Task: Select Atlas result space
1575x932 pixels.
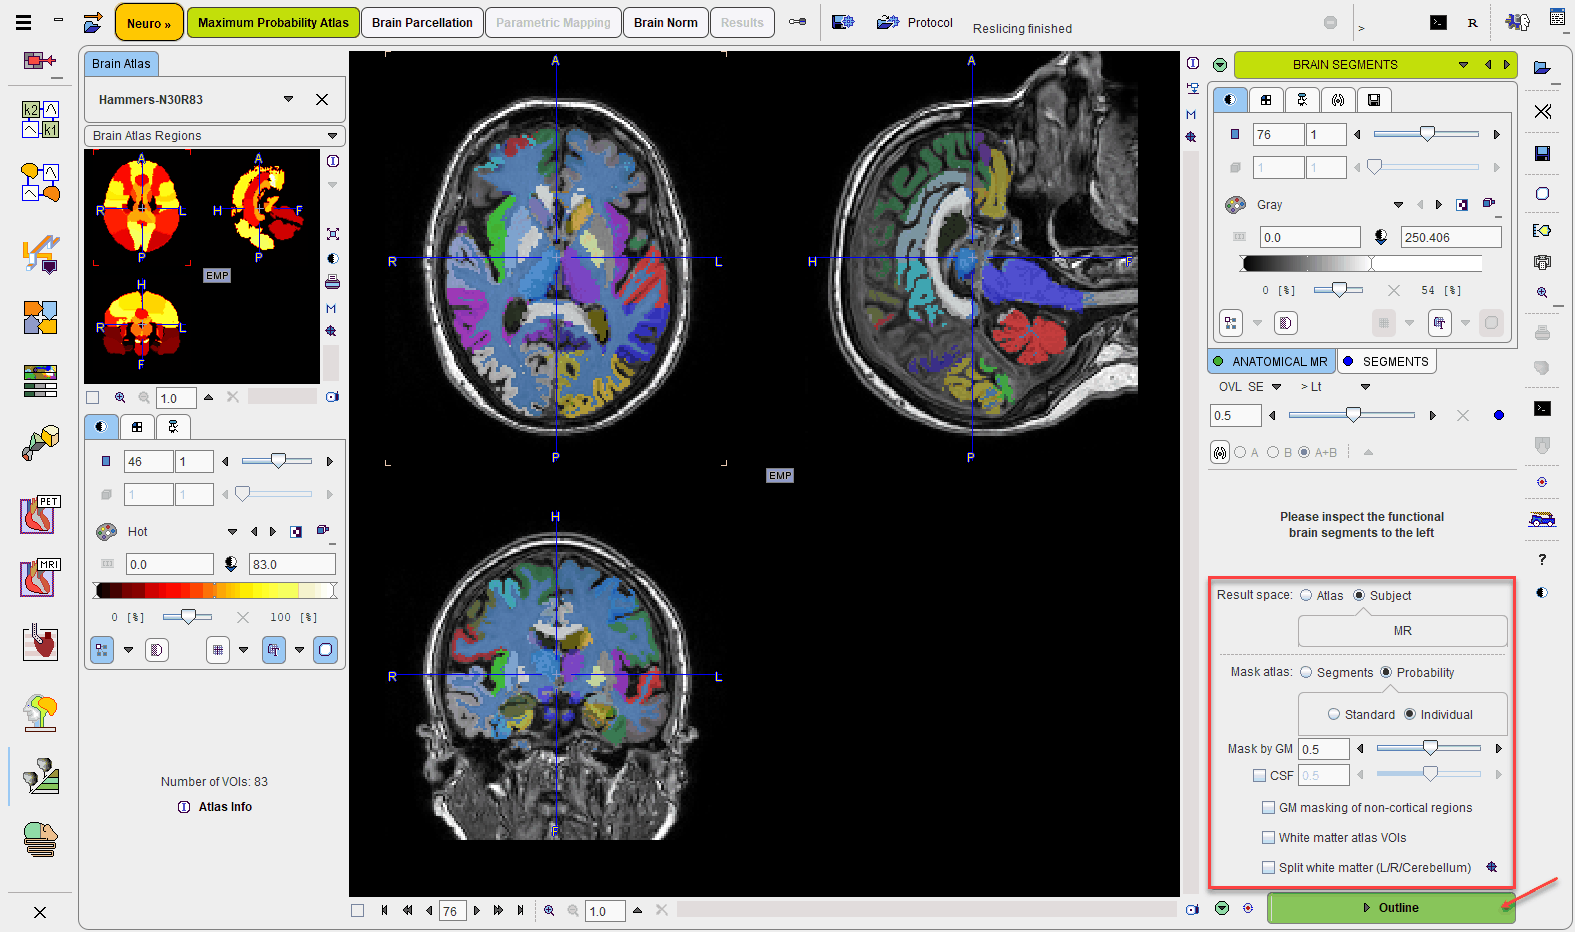Action: [1306, 595]
